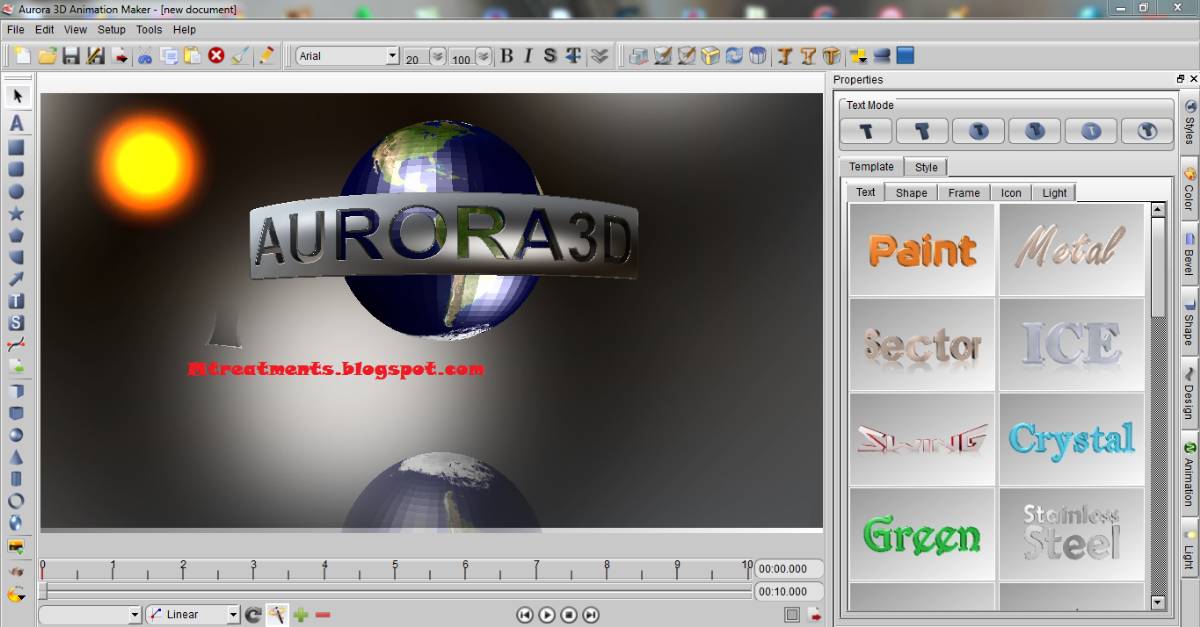Click the solid blue square icon
1200x627 pixels.
[x=905, y=56]
